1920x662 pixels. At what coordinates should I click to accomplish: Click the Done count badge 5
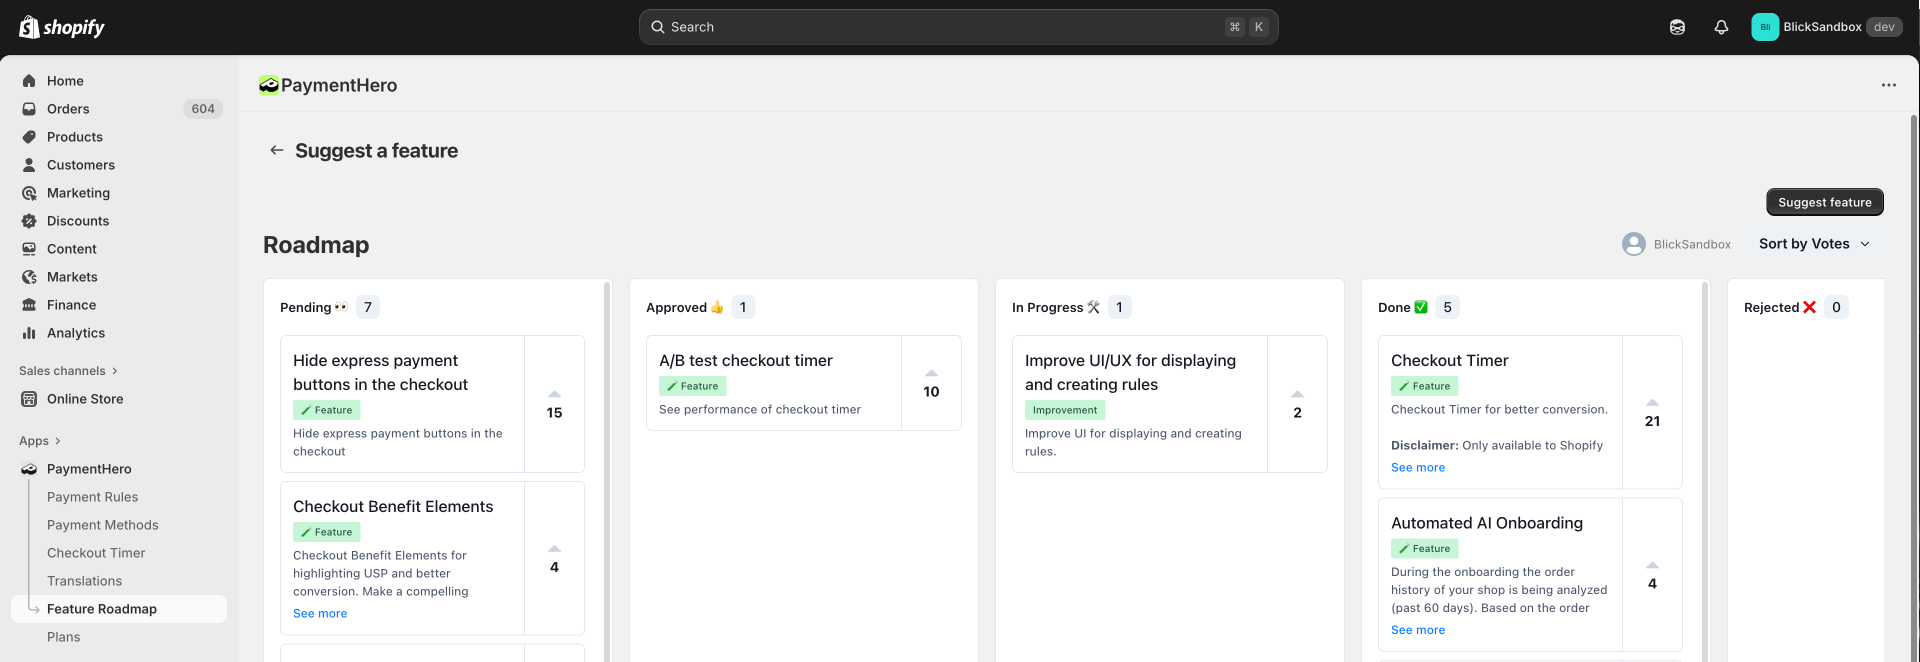[1447, 307]
